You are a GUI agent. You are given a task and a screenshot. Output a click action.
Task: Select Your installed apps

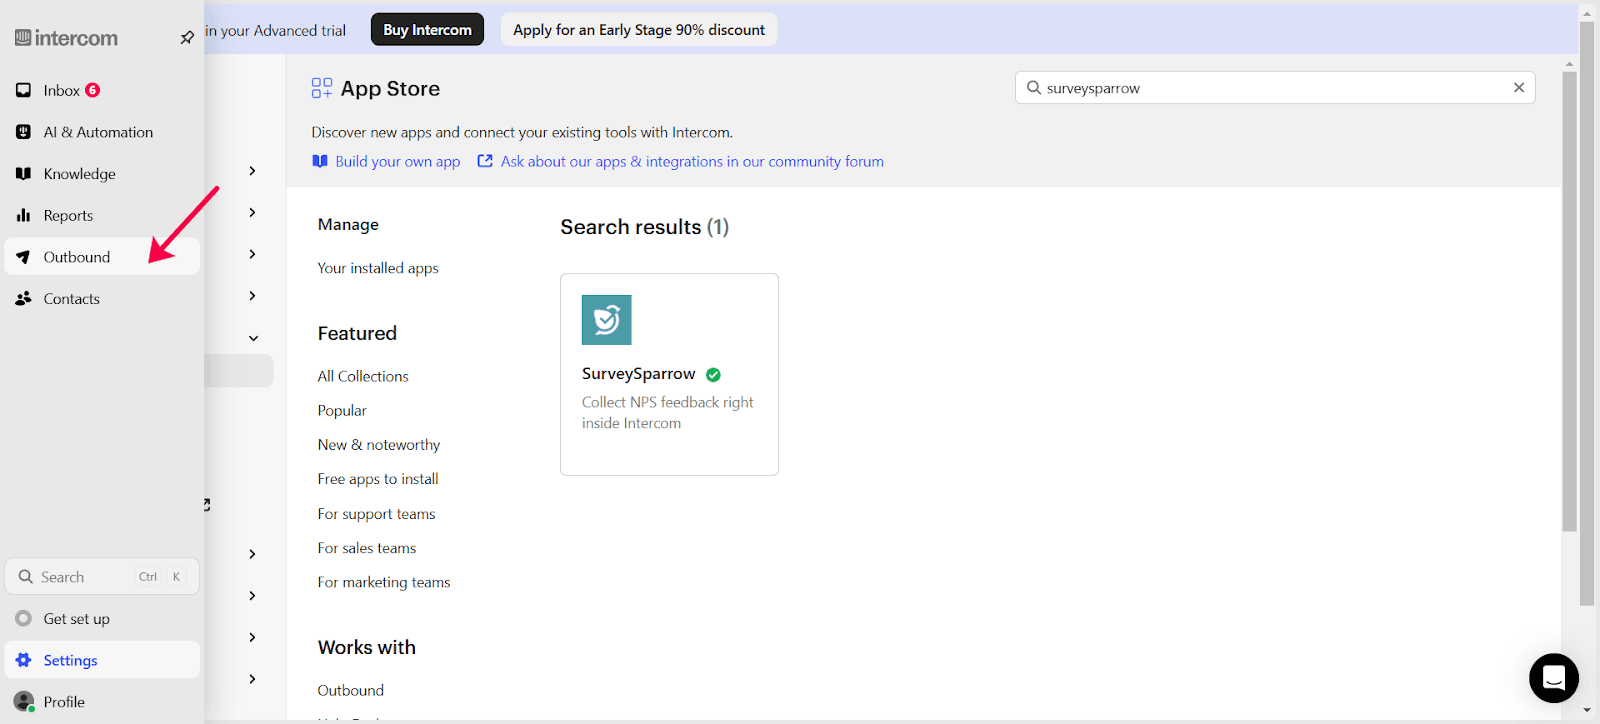pos(378,268)
